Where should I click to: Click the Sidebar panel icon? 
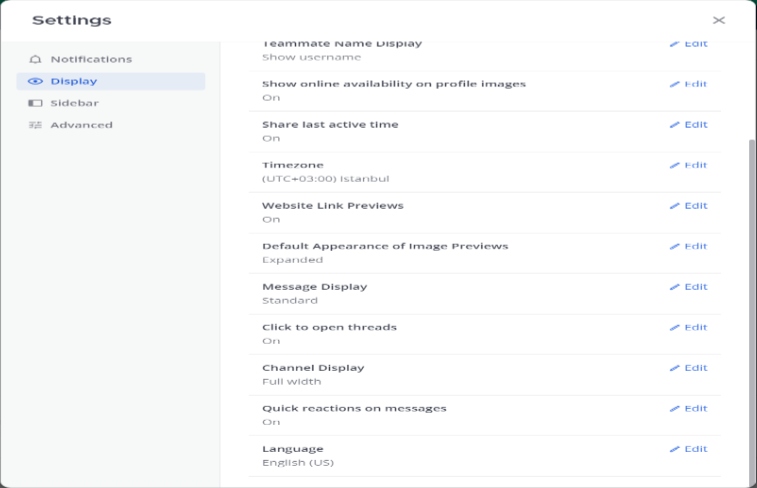point(36,103)
